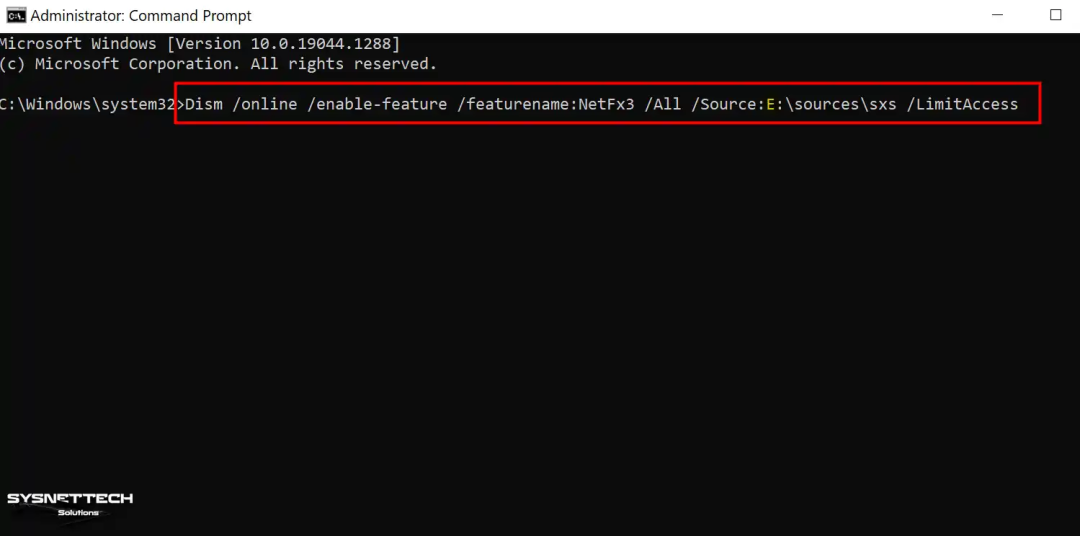Click the /All switch in the command
Screen dimensions: 1080x536
tap(662, 104)
